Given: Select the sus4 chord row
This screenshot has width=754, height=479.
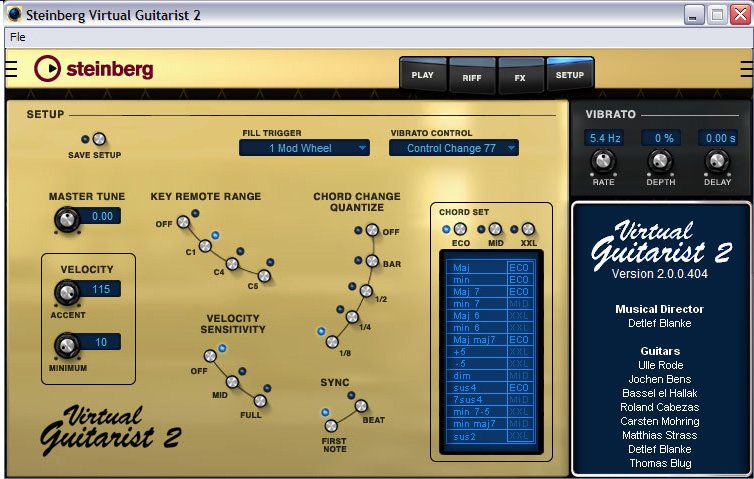Looking at the screenshot, I should coord(490,388).
